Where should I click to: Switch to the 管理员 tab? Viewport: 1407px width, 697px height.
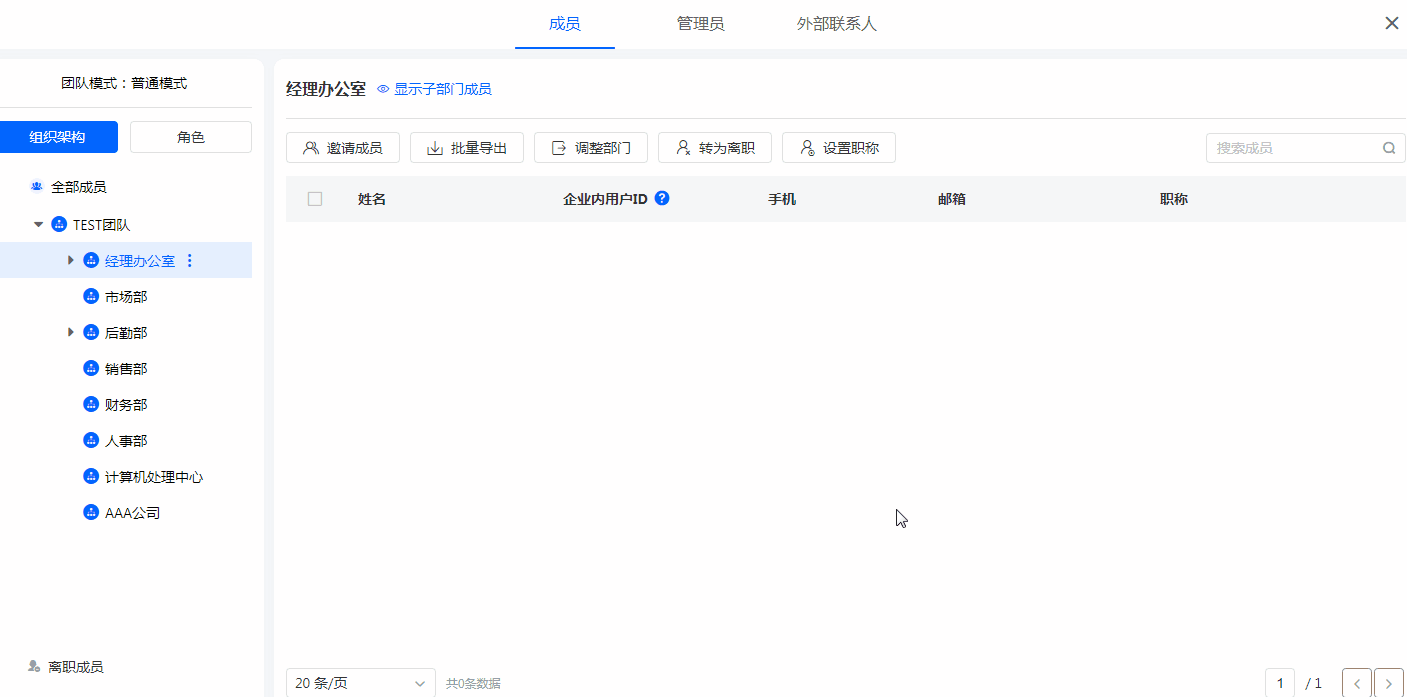coord(700,24)
